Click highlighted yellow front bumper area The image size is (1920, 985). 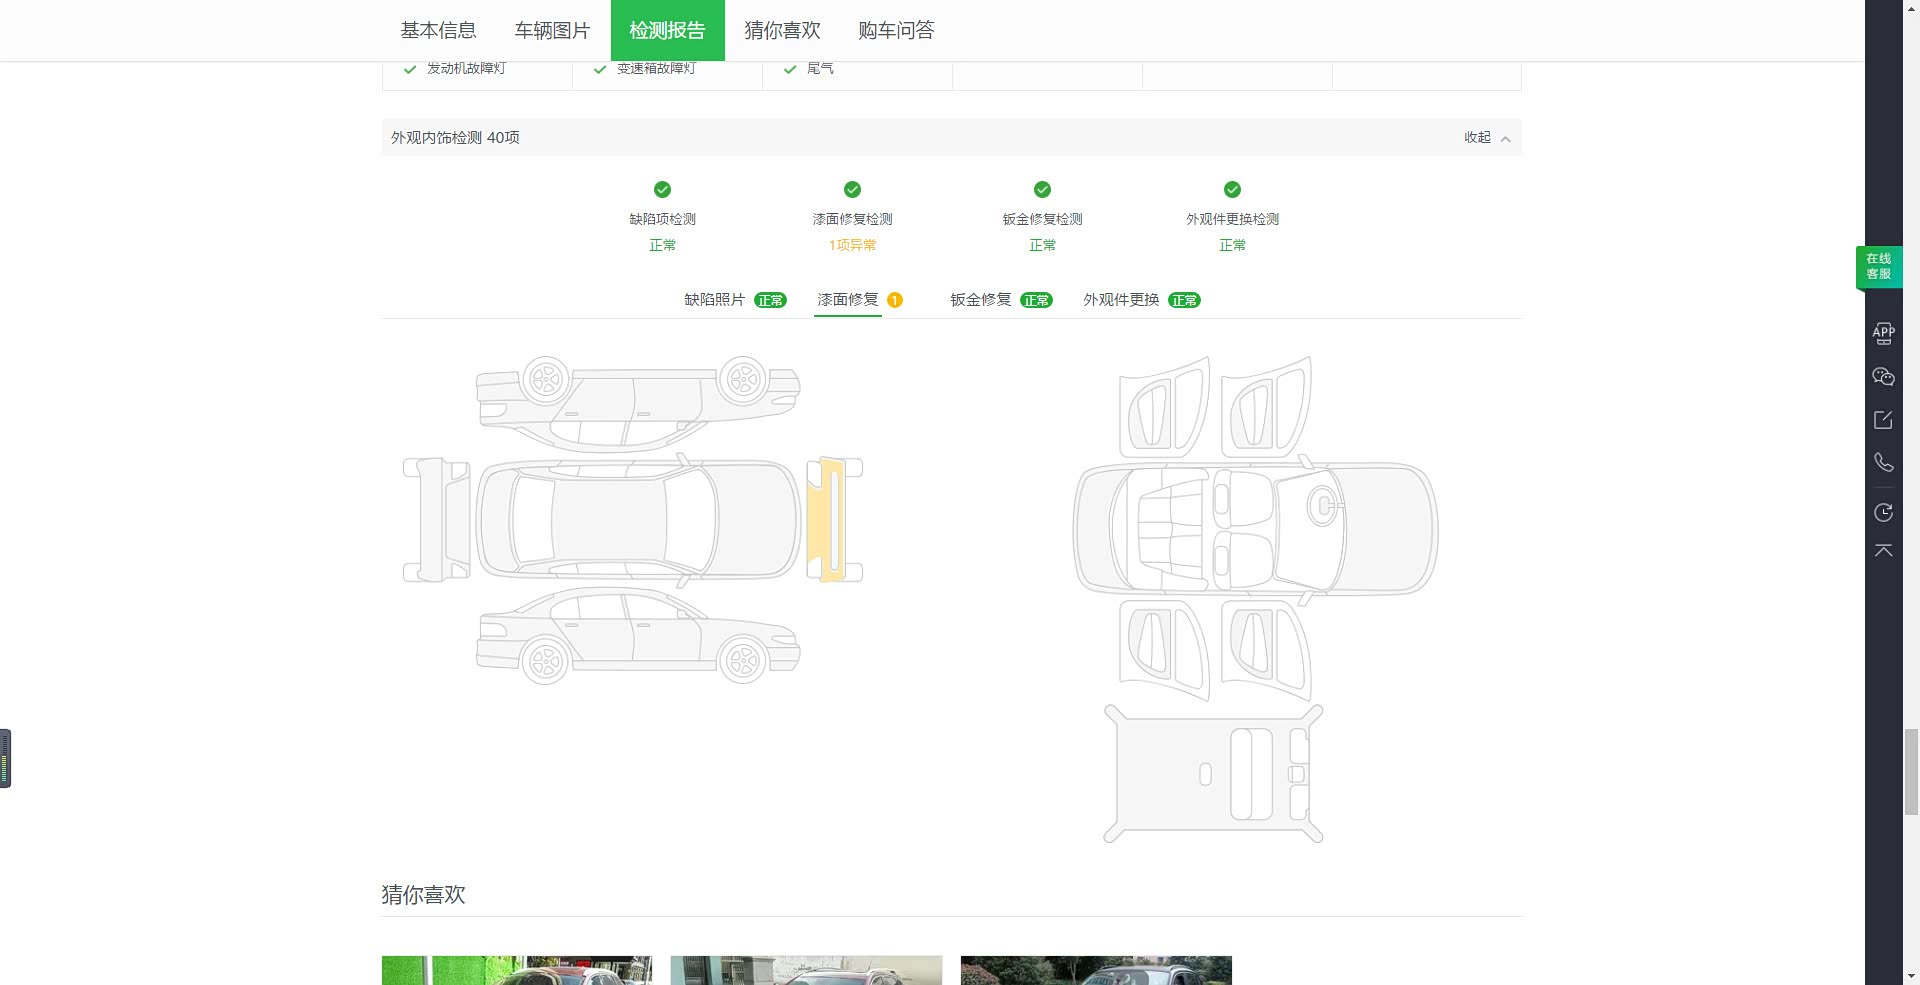(823, 520)
